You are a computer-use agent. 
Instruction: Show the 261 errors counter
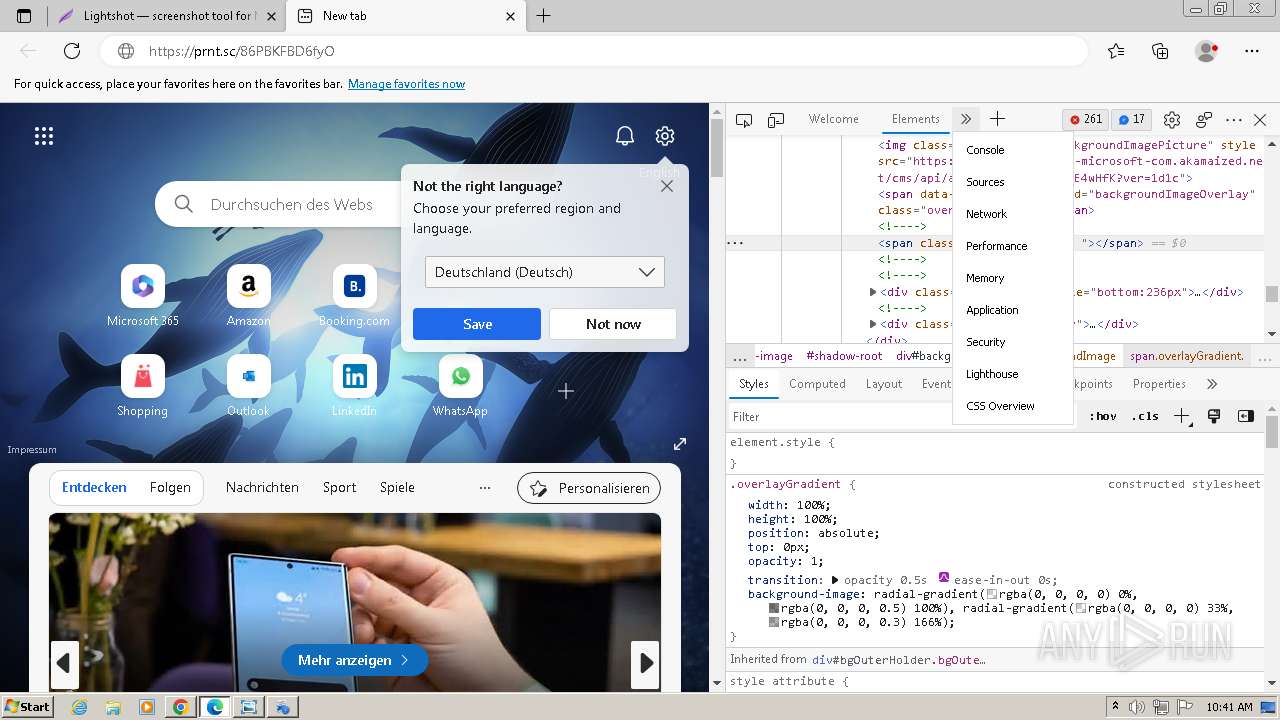[x=1086, y=119]
